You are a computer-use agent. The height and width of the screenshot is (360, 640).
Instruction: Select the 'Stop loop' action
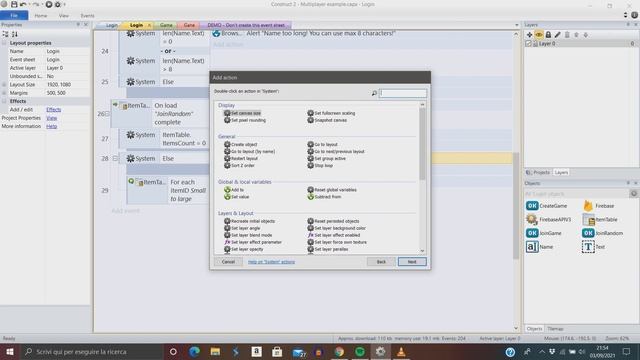320,165
